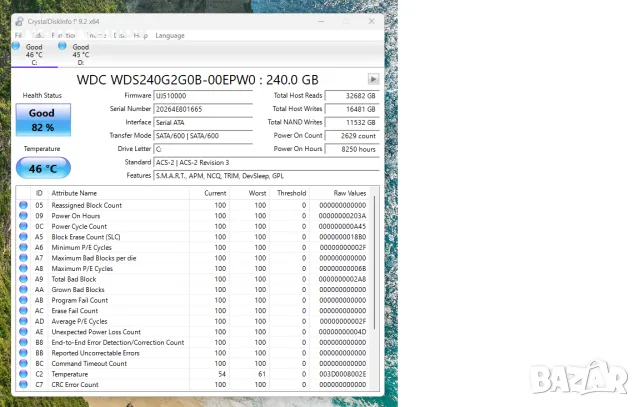Open the Disk menu

[120, 36]
